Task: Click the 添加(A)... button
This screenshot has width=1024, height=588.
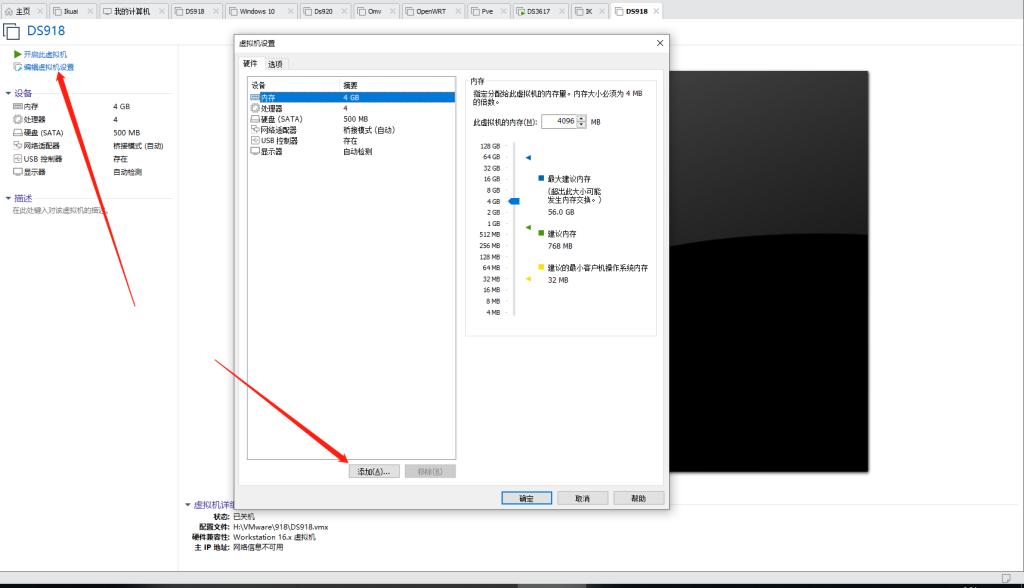Action: (x=374, y=471)
